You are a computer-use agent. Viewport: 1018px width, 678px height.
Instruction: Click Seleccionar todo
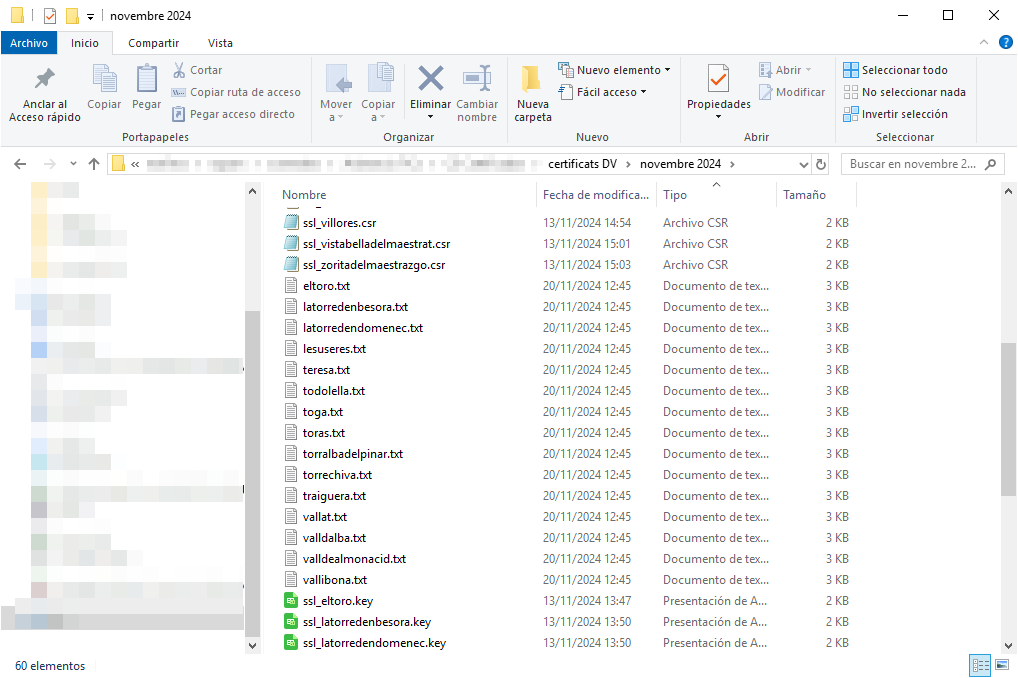point(895,69)
